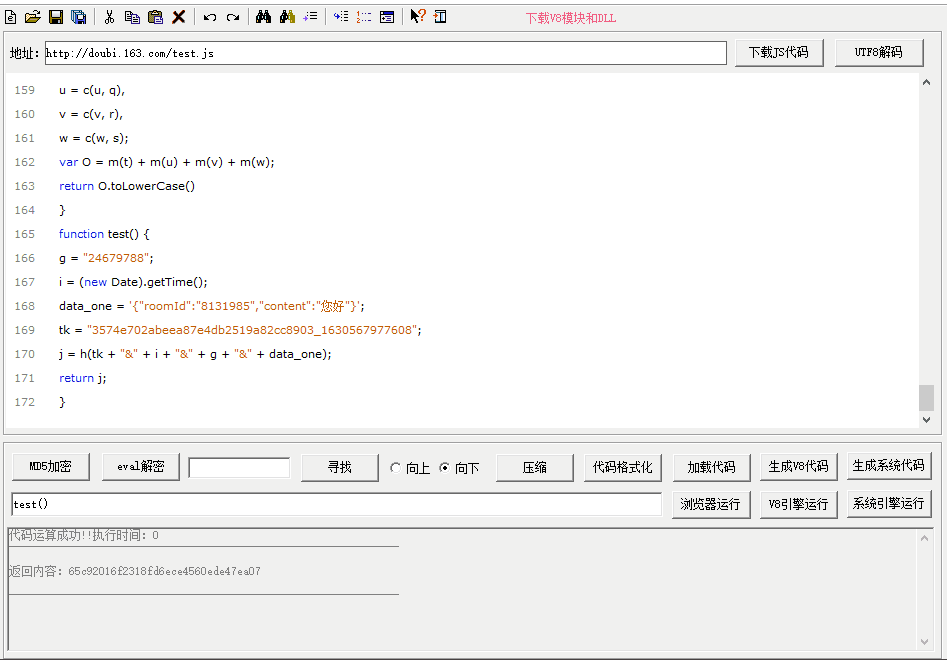Click the search text box beside eval解密

(x=239, y=468)
